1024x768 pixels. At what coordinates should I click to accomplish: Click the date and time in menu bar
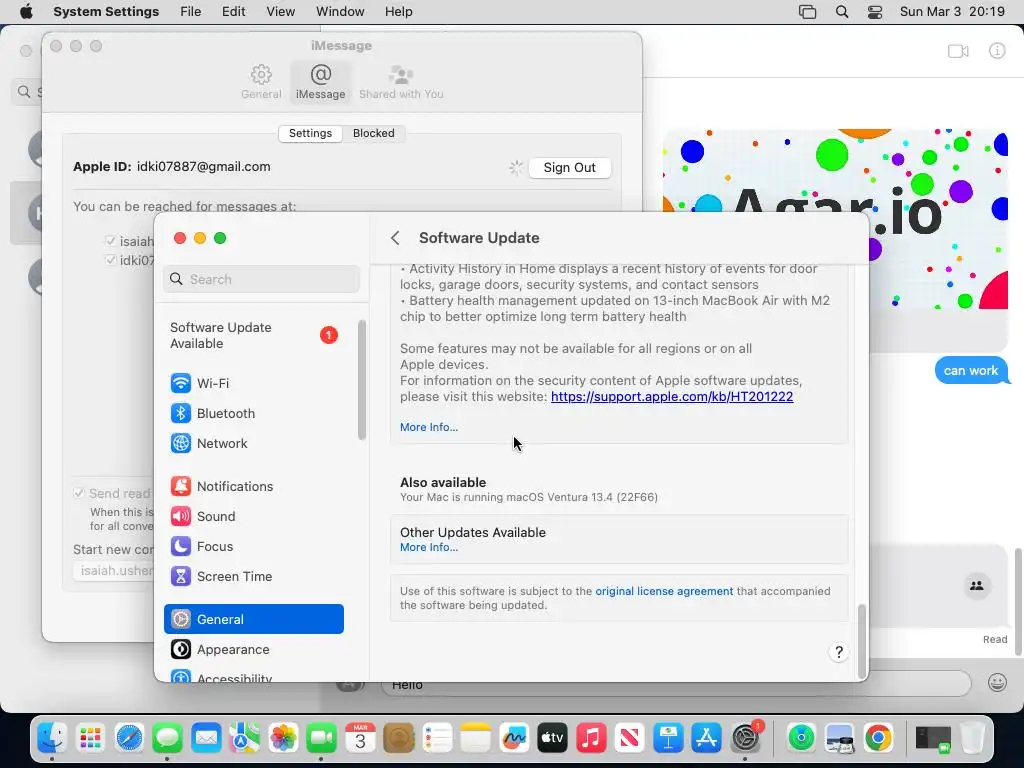[952, 12]
